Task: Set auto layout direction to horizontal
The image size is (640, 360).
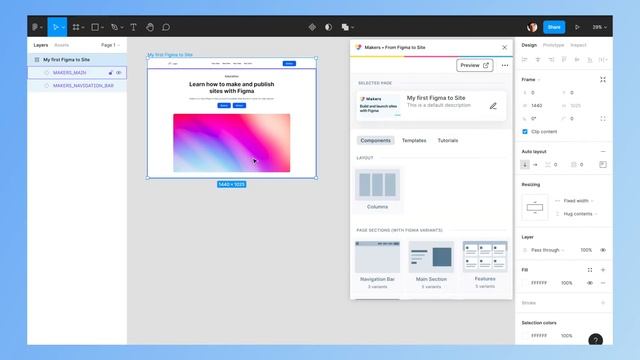Action: coord(535,164)
